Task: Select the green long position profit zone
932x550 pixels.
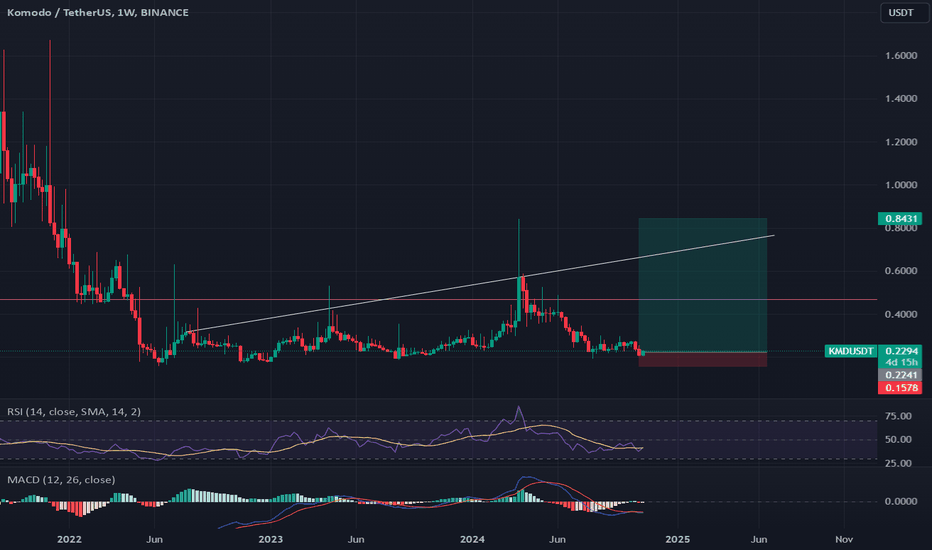Action: pos(703,285)
